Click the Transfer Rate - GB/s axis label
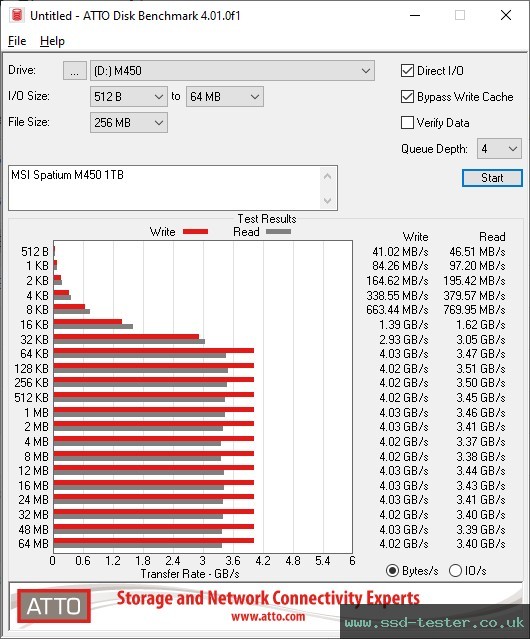This screenshot has height=639, width=530. (190, 574)
